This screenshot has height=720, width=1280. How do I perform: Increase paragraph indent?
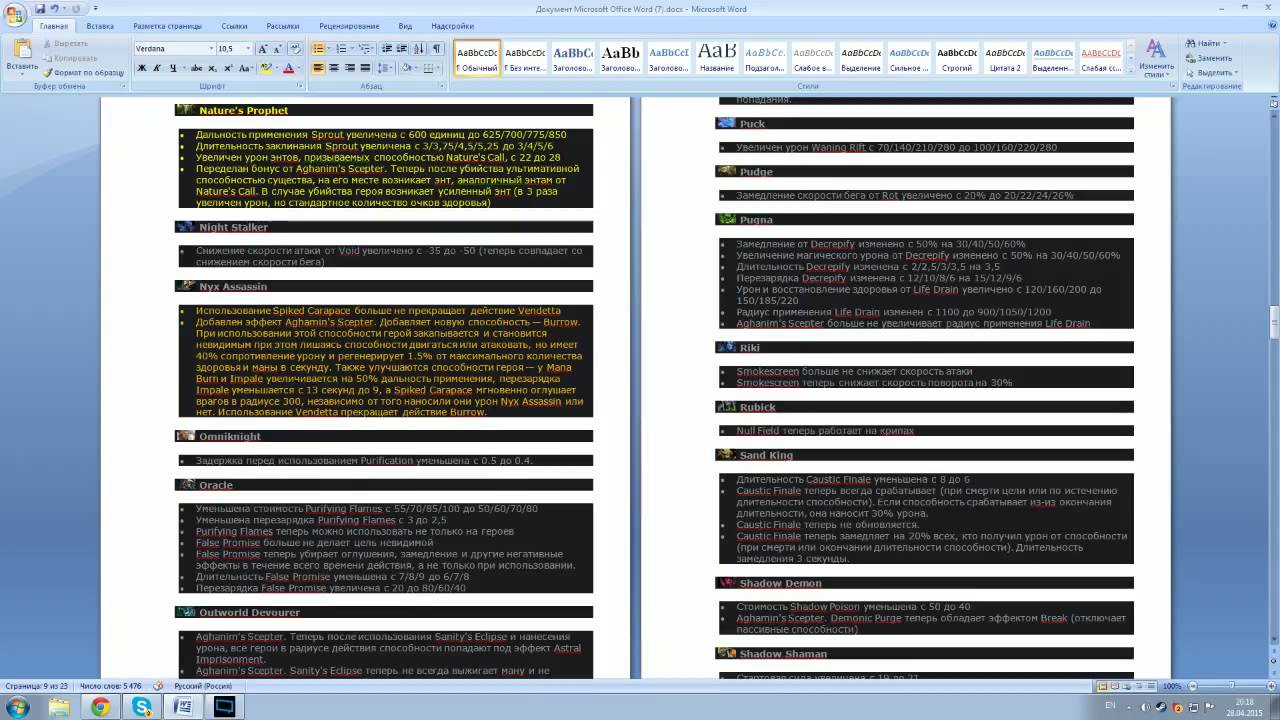coord(402,48)
